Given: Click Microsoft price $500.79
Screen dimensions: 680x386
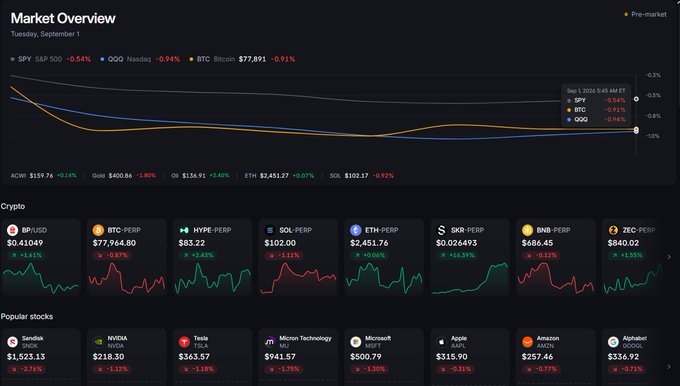Looking at the screenshot, I should click(366, 357).
